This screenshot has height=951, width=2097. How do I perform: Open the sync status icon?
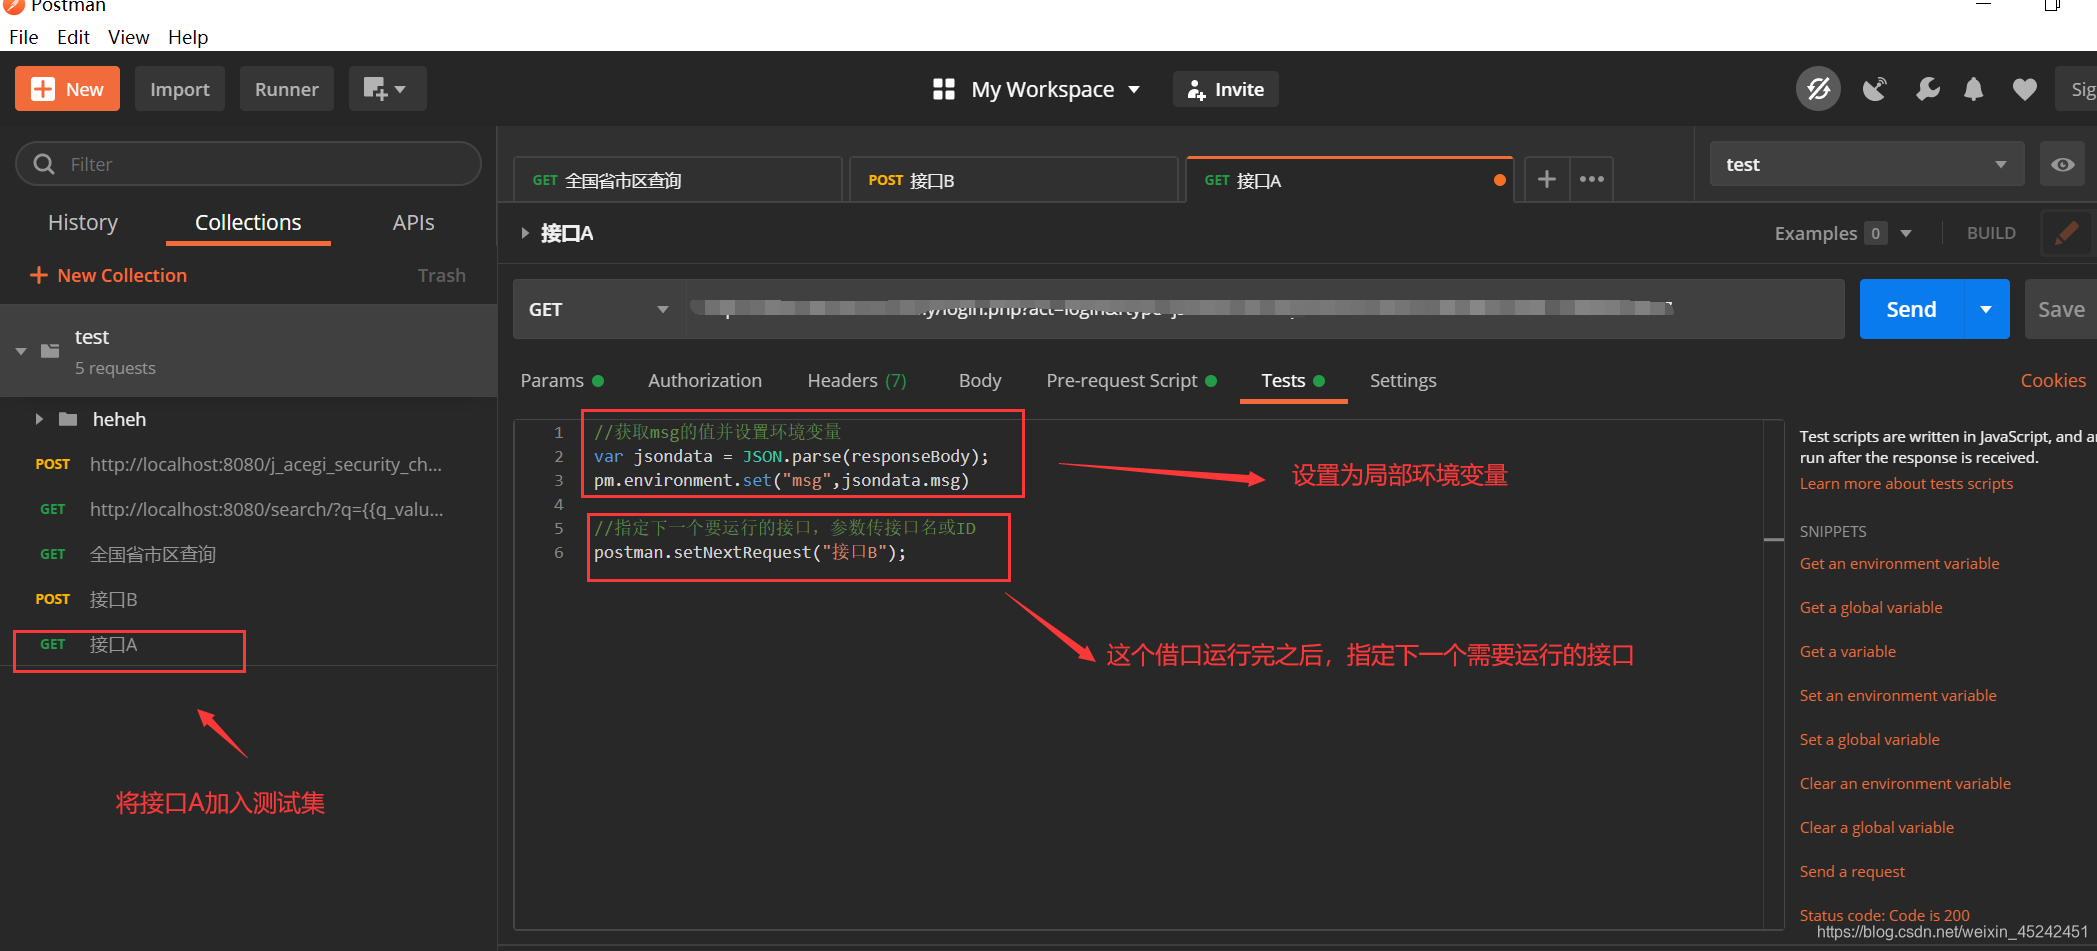tap(1818, 89)
